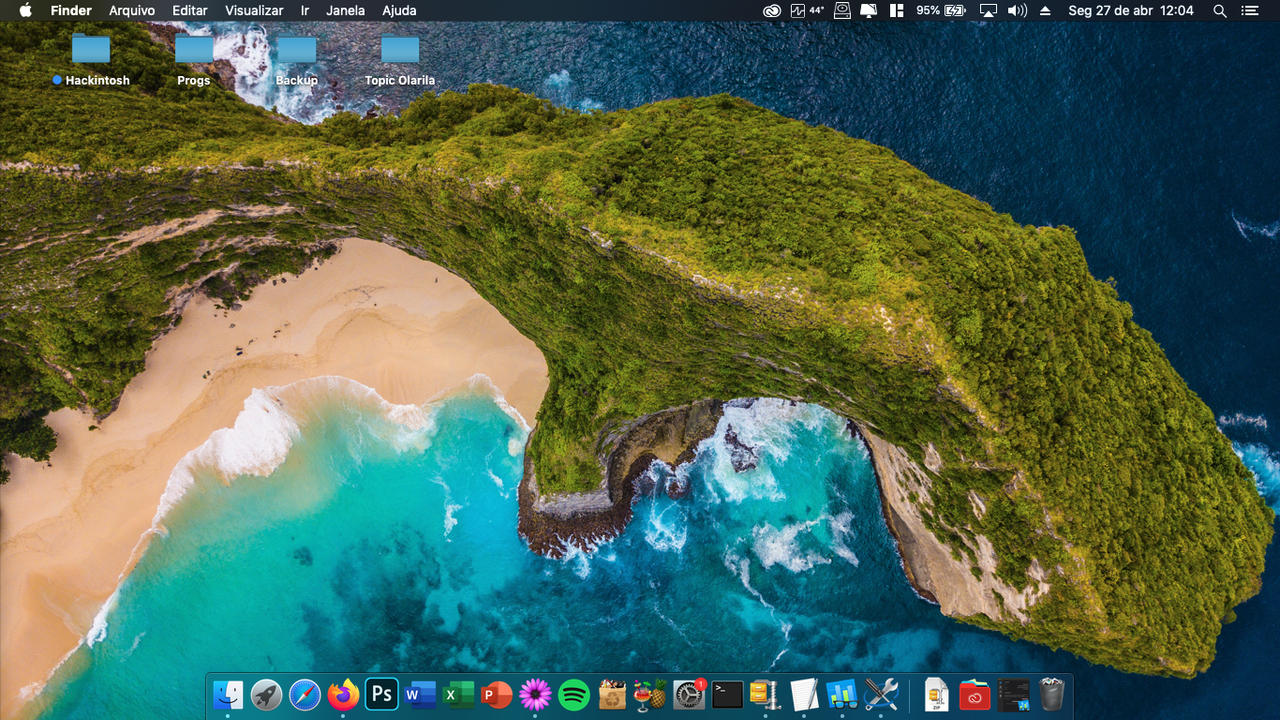Screen dimensions: 1280x720
Task: Open the wrench and screwdriver utility
Action: click(881, 694)
